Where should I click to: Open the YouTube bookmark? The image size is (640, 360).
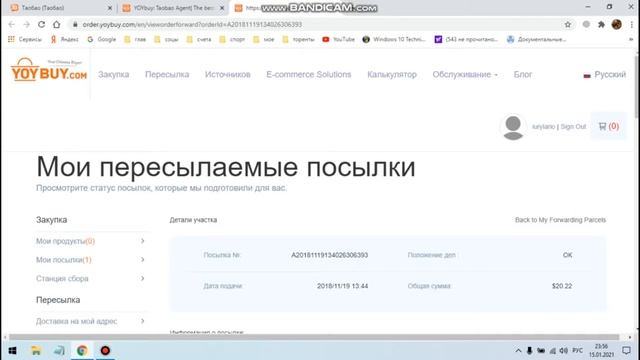point(338,39)
